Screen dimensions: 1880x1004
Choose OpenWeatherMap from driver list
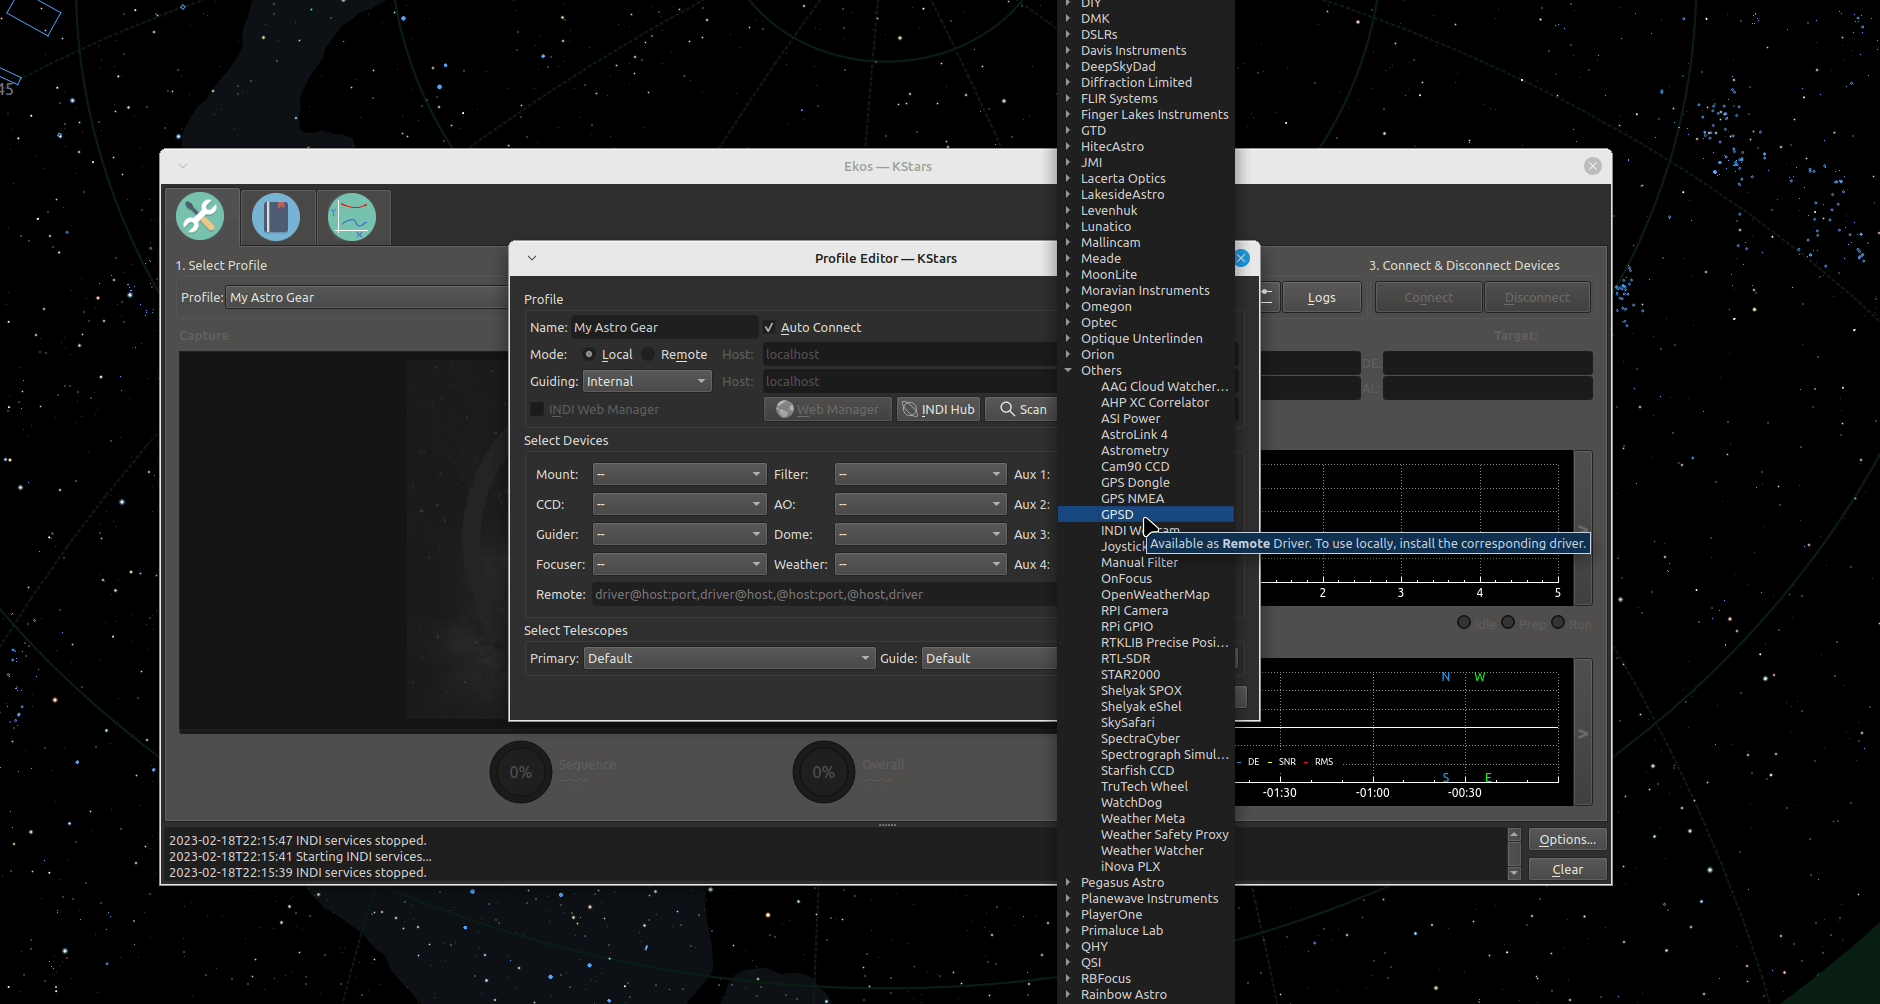1155,594
